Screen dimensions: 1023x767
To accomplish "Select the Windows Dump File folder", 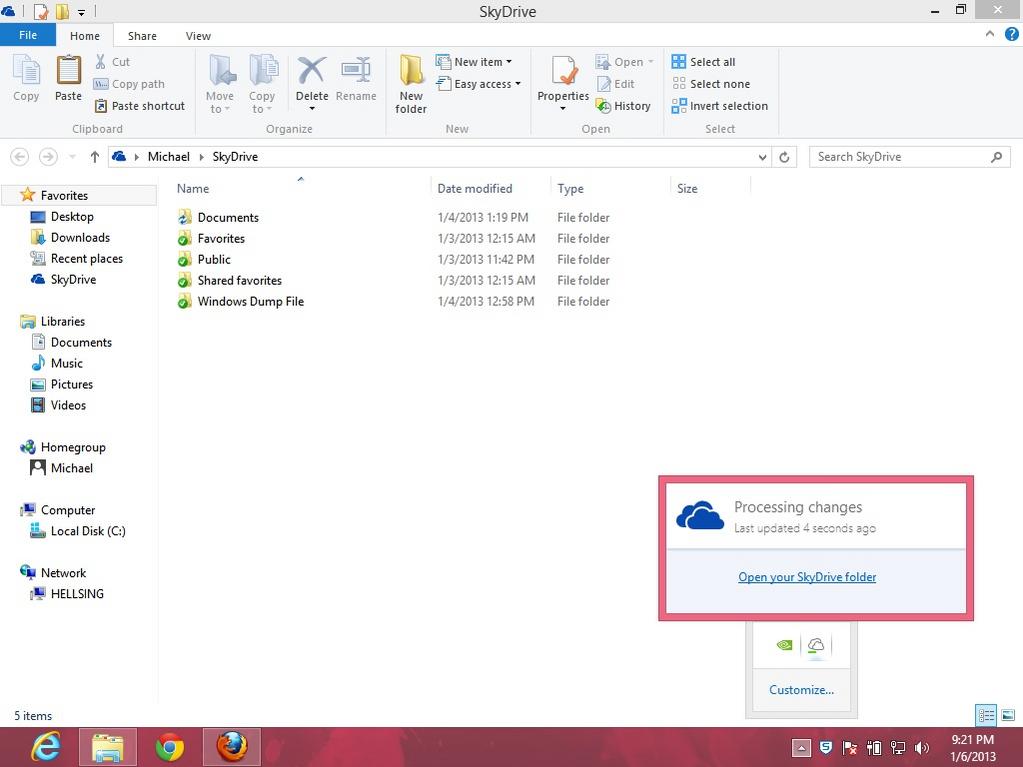I will [x=251, y=301].
